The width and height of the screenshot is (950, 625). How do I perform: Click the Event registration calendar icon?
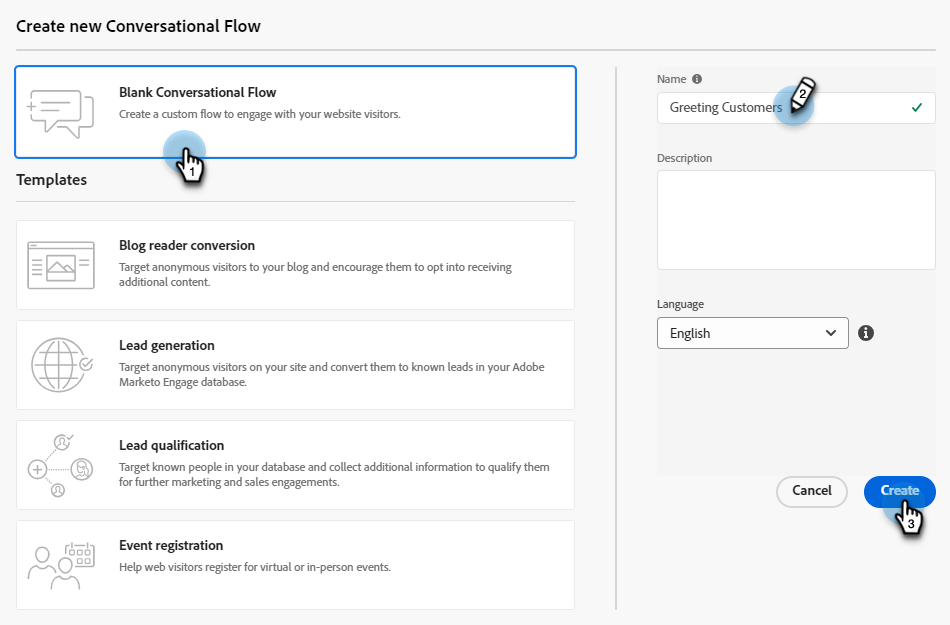61,565
